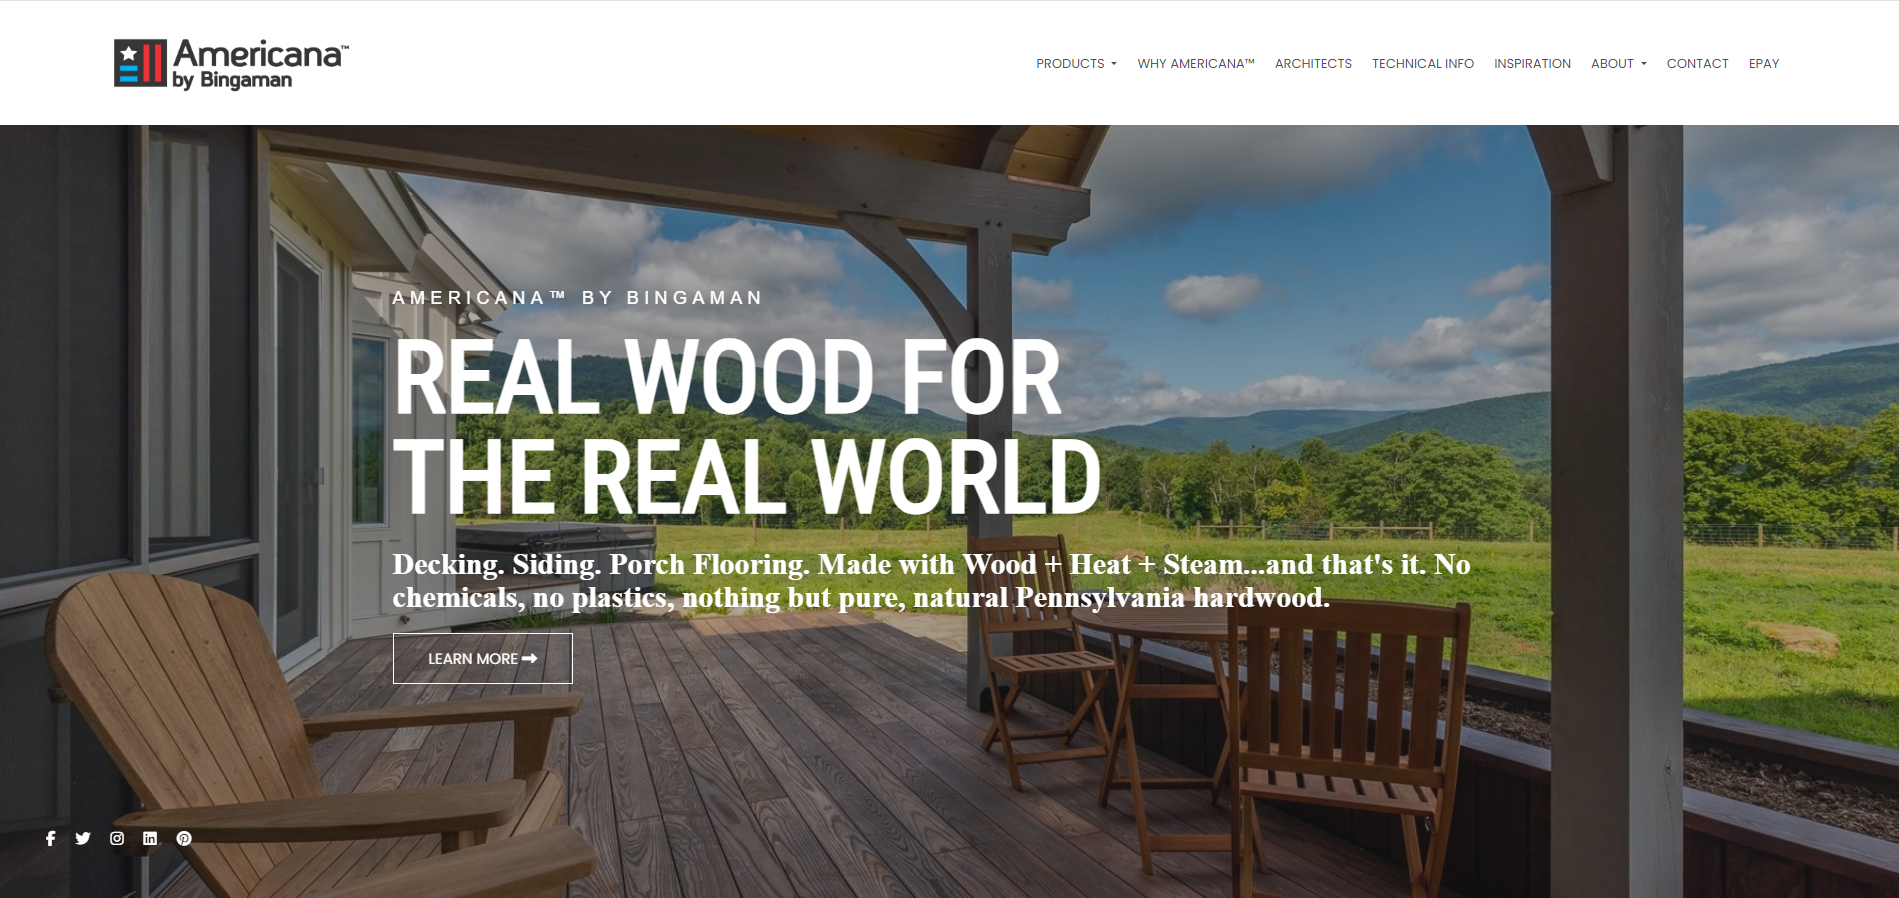Open the Pinterest social icon
1899x898 pixels.
[184, 838]
